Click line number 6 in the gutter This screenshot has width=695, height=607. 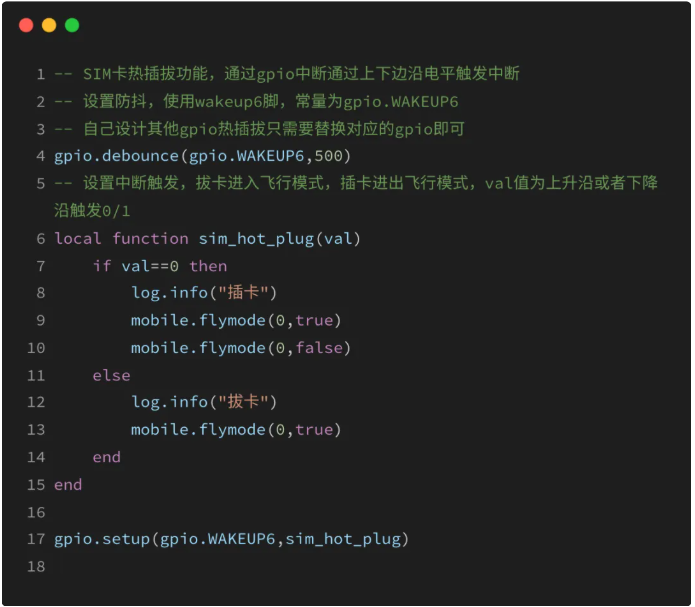point(41,238)
